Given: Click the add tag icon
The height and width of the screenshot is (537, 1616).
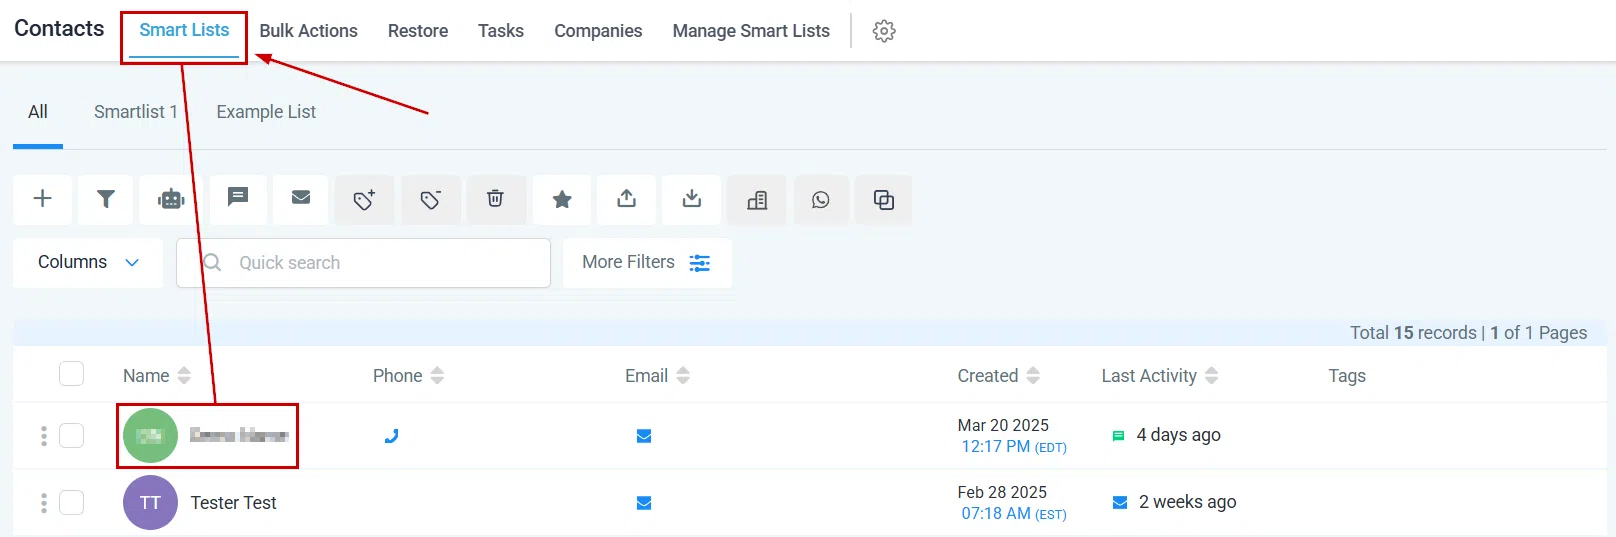Looking at the screenshot, I should coord(365,200).
